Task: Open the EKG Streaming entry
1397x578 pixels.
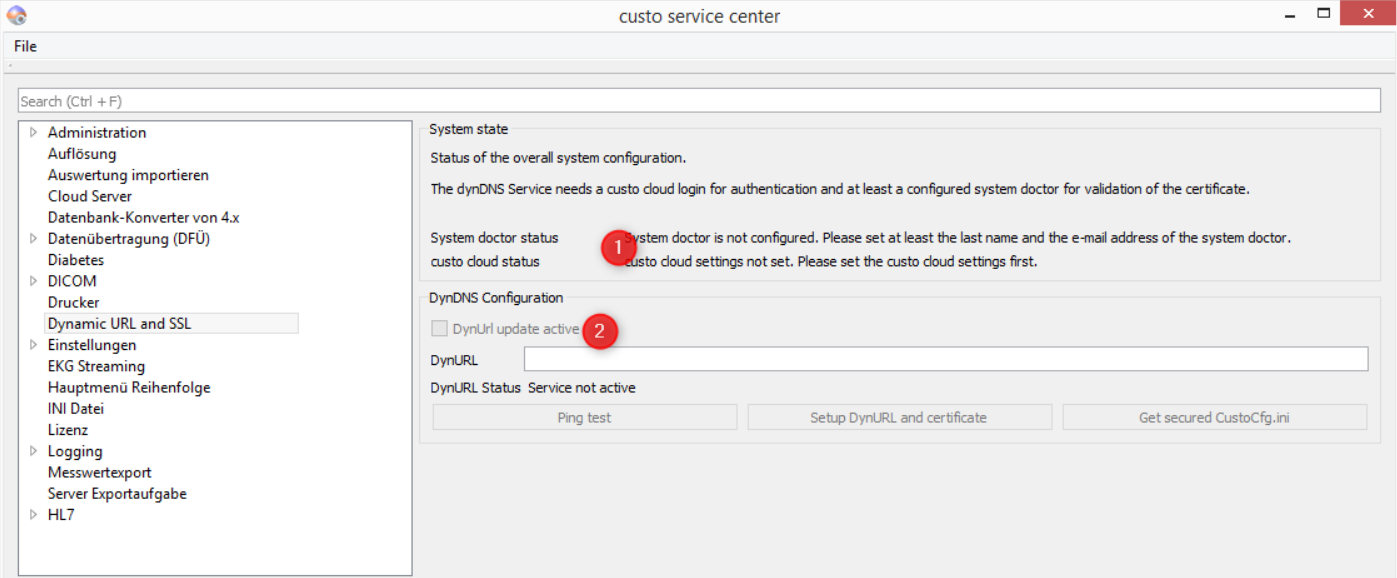Action: pos(96,366)
